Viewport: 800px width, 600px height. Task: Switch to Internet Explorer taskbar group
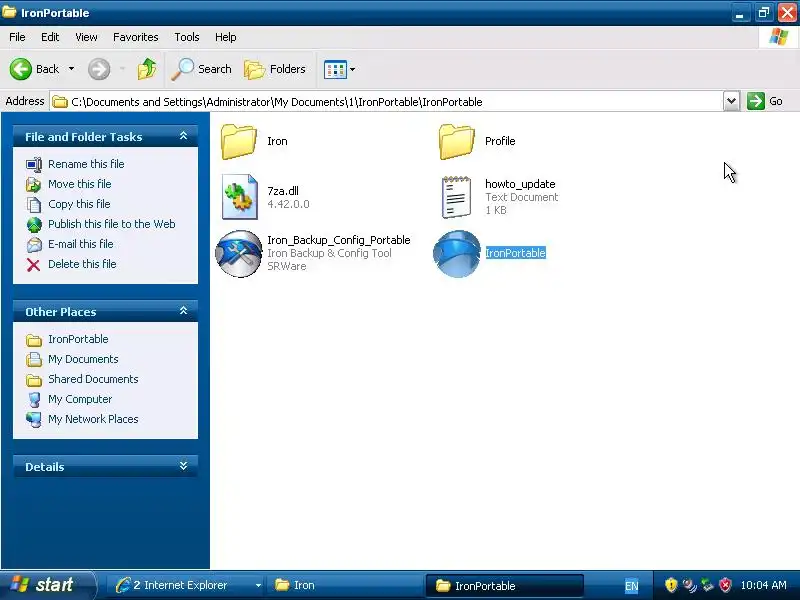point(188,585)
